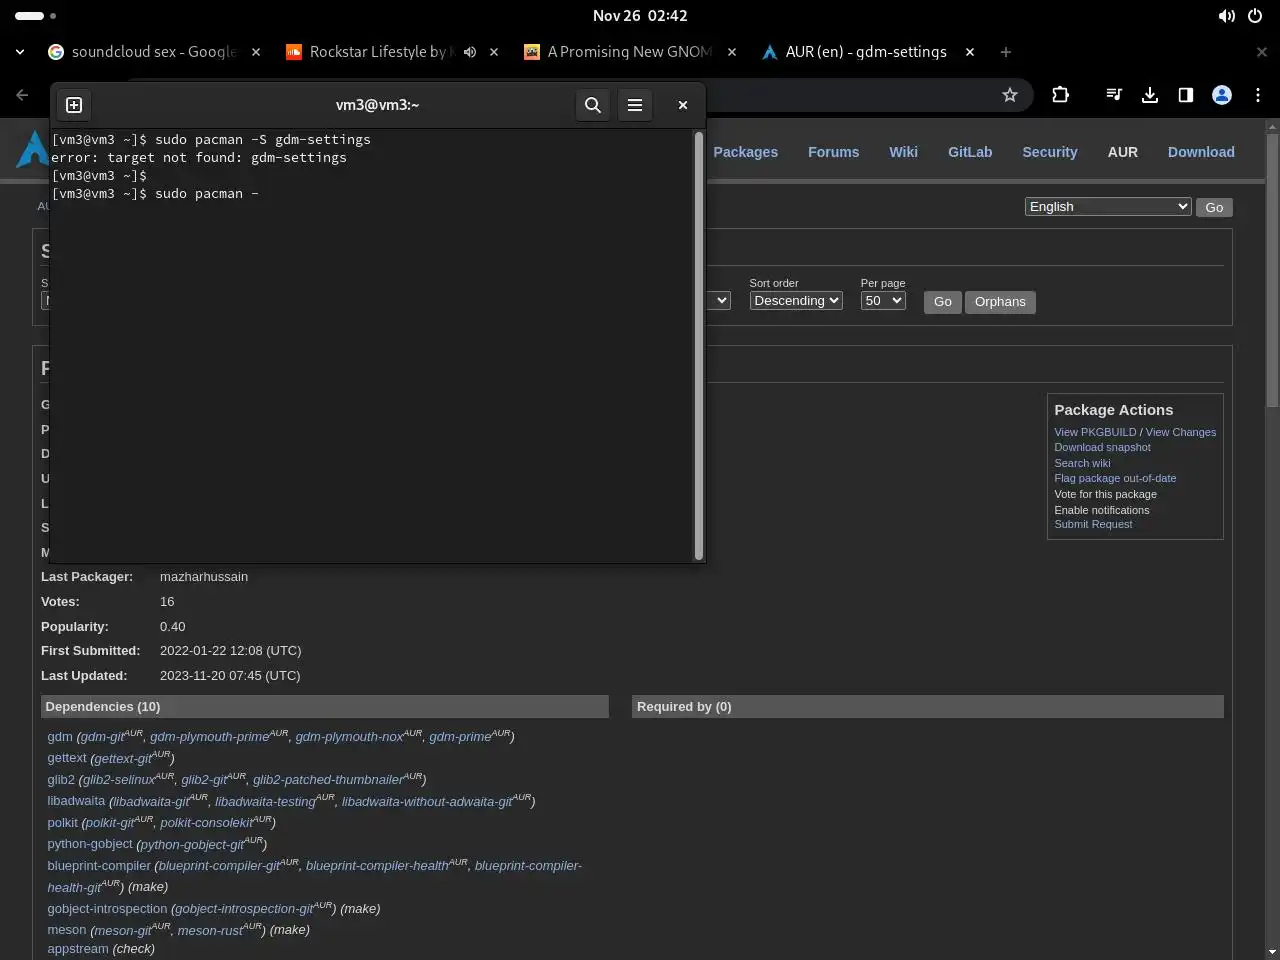Screen dimensions: 1280x960
Task: Open the Wiki nav item
Action: coord(903,152)
